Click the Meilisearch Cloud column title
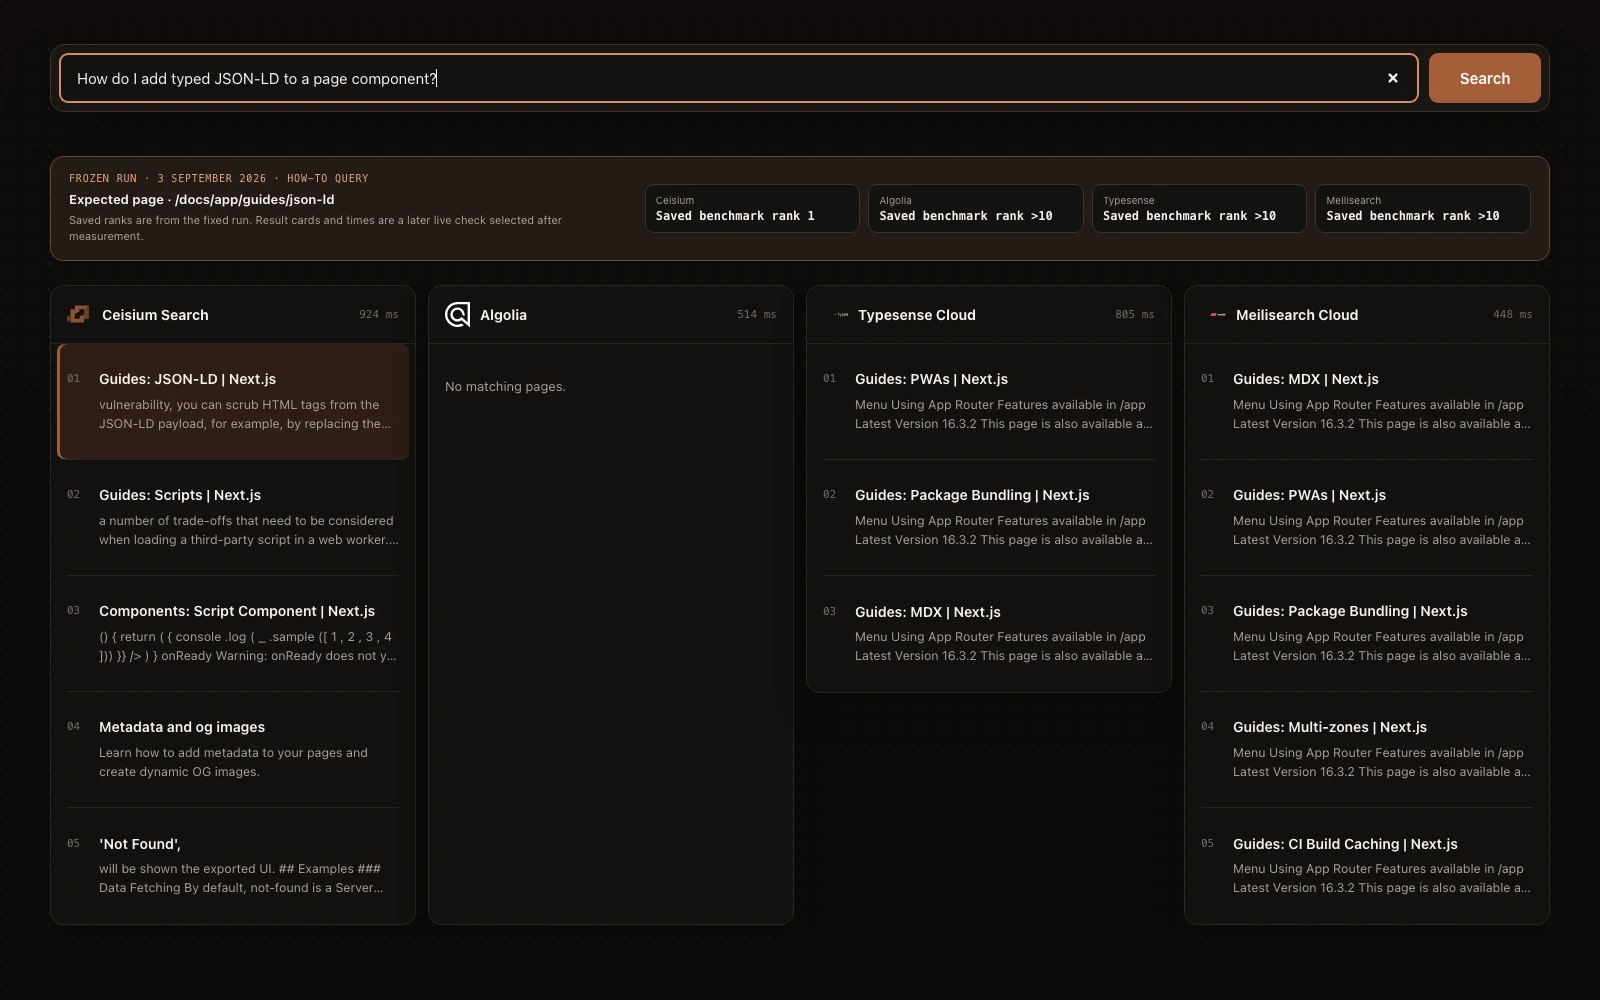This screenshot has height=1000, width=1600. pos(1297,315)
